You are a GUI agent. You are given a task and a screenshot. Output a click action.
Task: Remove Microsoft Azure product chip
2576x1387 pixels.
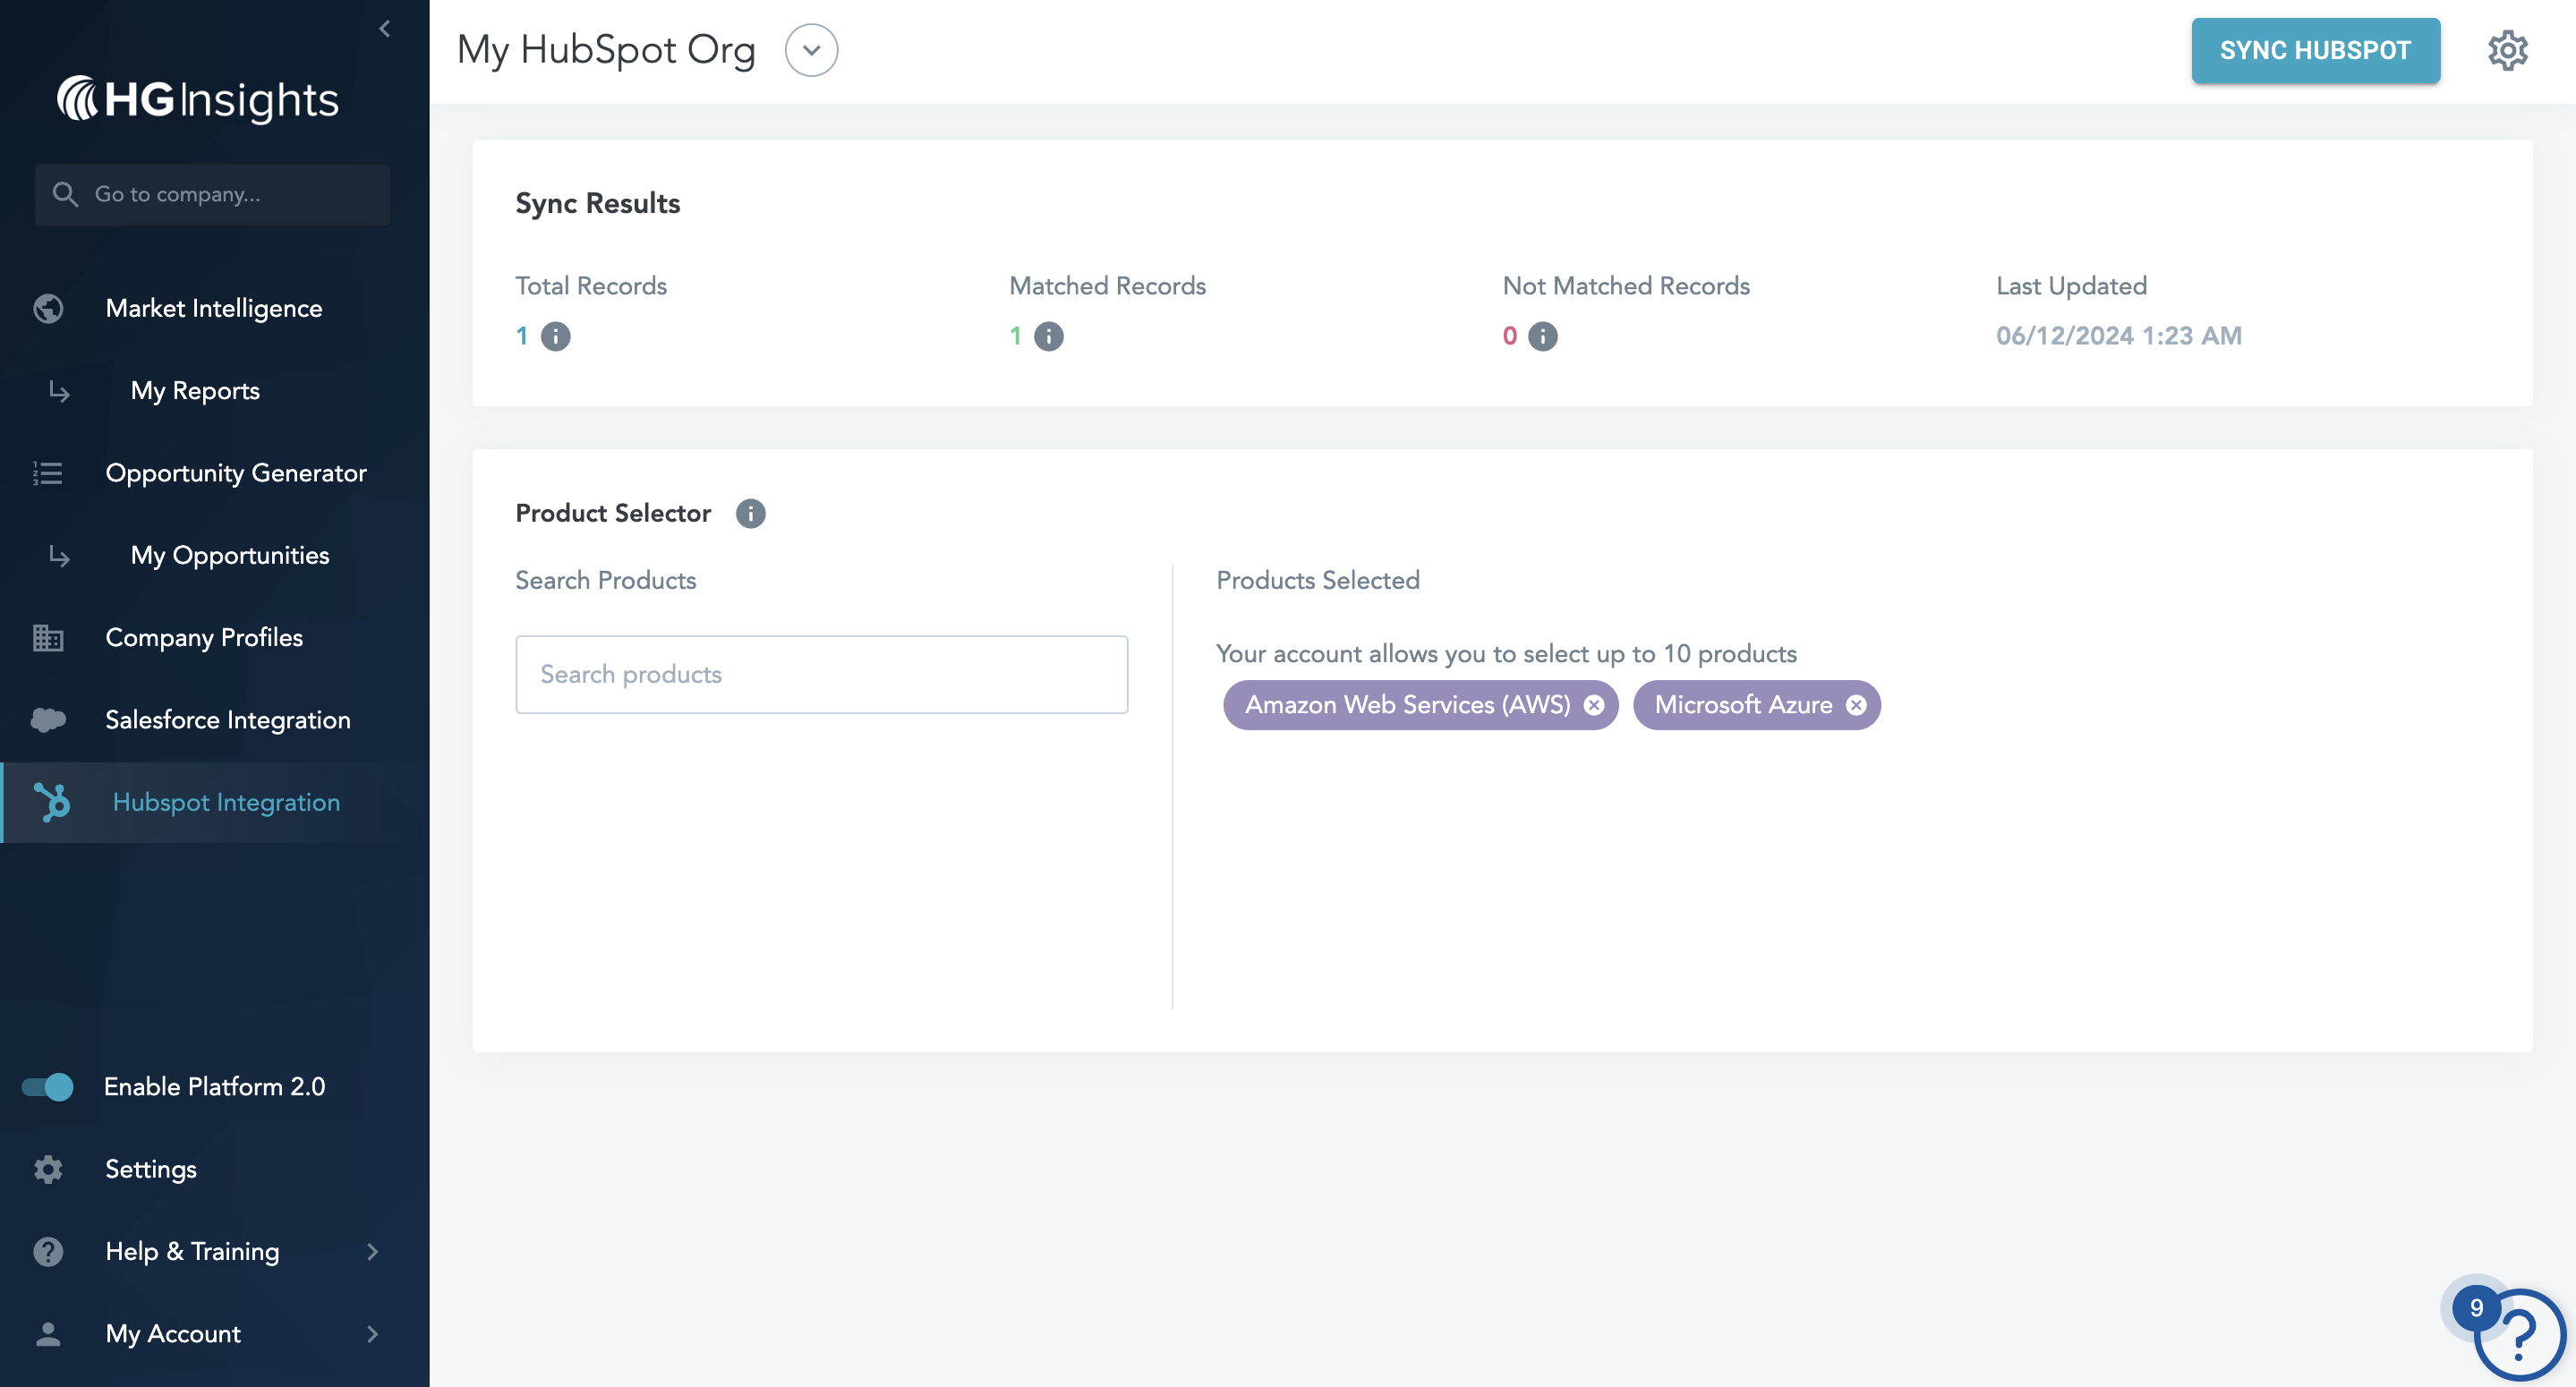tap(1856, 705)
